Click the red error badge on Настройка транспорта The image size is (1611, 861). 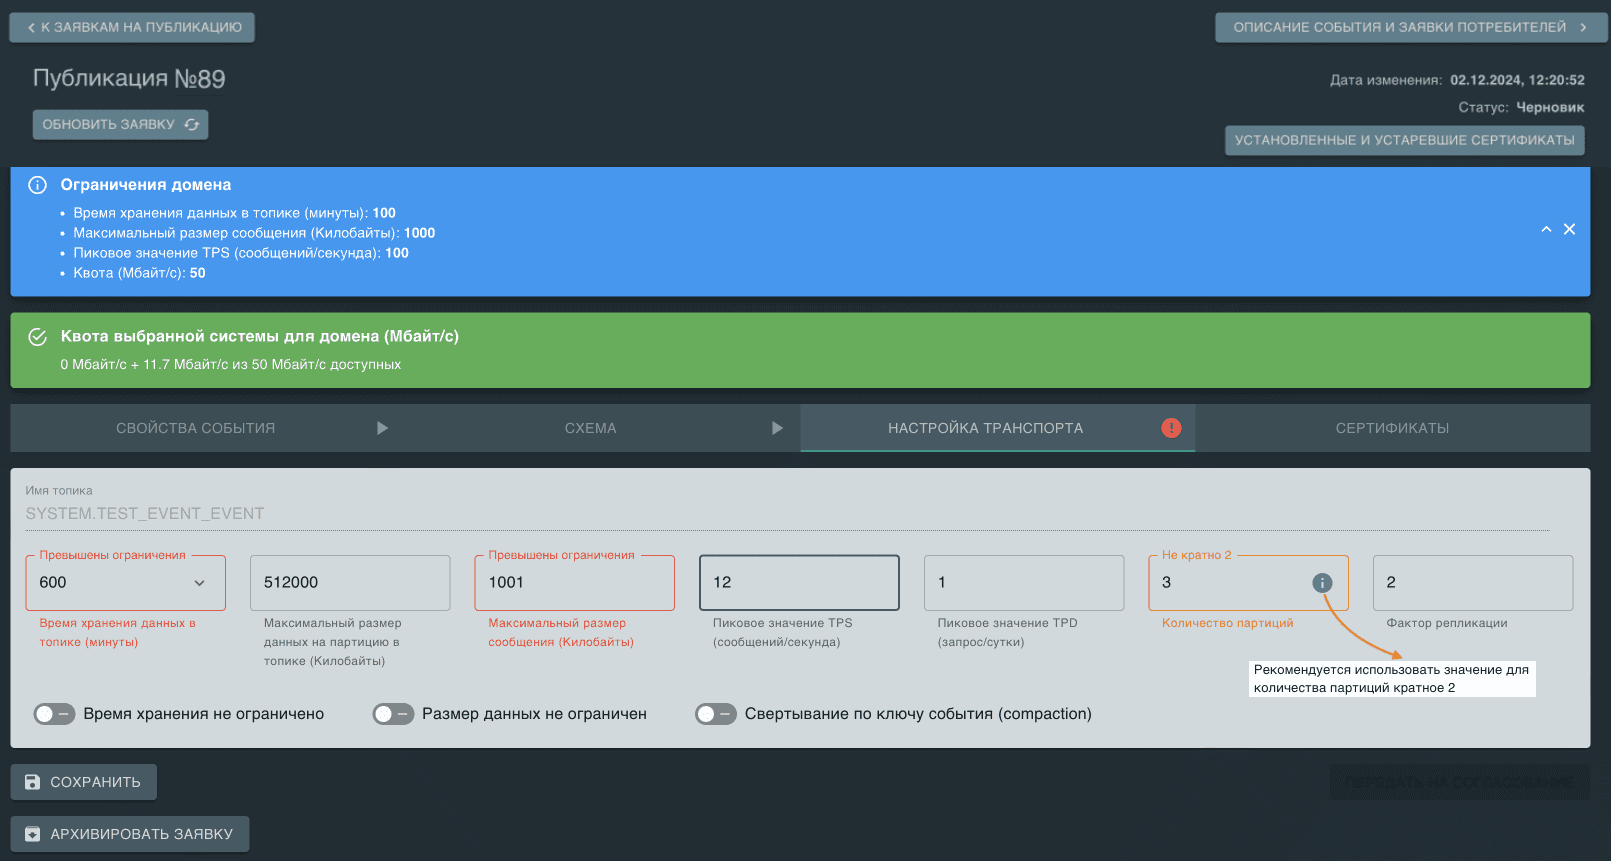[x=1171, y=428]
